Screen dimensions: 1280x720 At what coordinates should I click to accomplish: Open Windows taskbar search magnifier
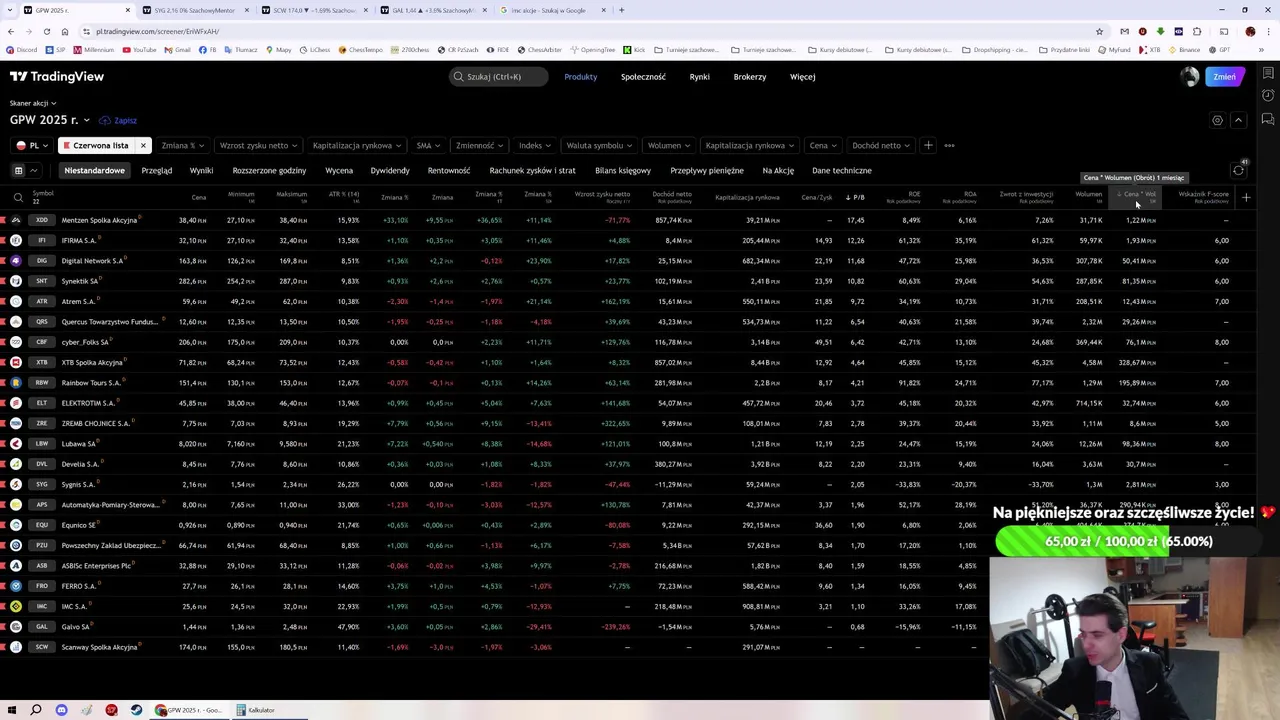(x=35, y=710)
